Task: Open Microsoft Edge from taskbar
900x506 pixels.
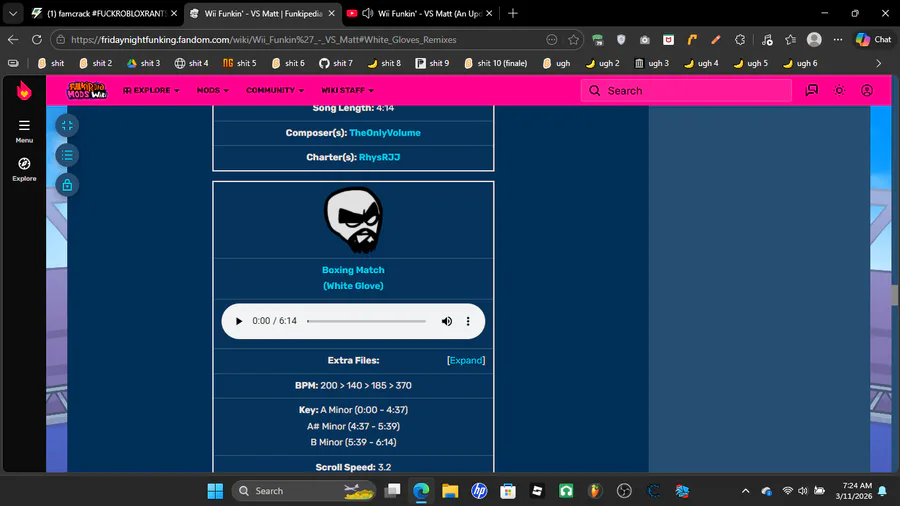Action: [421, 491]
